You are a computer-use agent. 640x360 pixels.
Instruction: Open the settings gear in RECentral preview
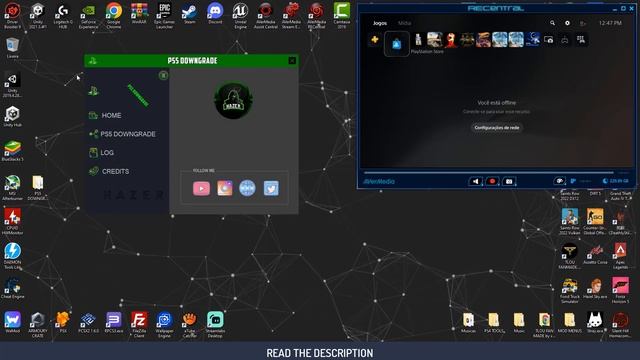tap(567, 23)
